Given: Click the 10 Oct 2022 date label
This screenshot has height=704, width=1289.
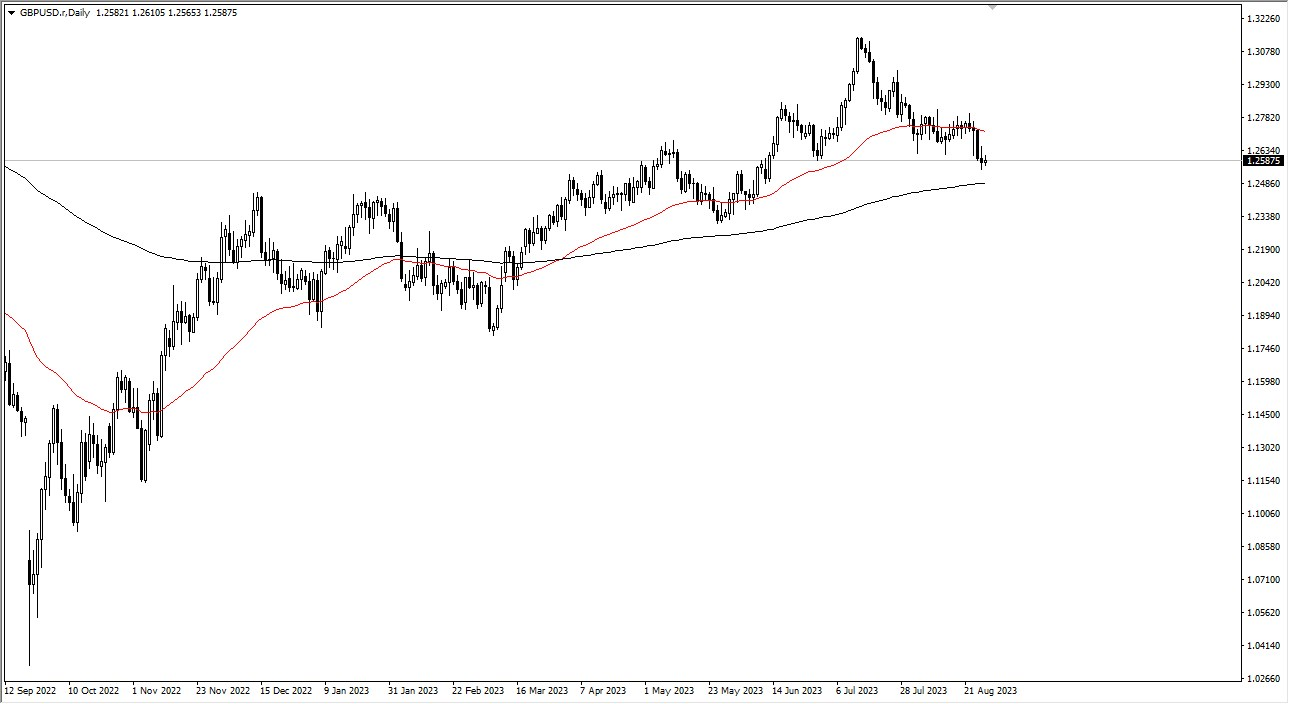Looking at the screenshot, I should pyautogui.click(x=94, y=691).
